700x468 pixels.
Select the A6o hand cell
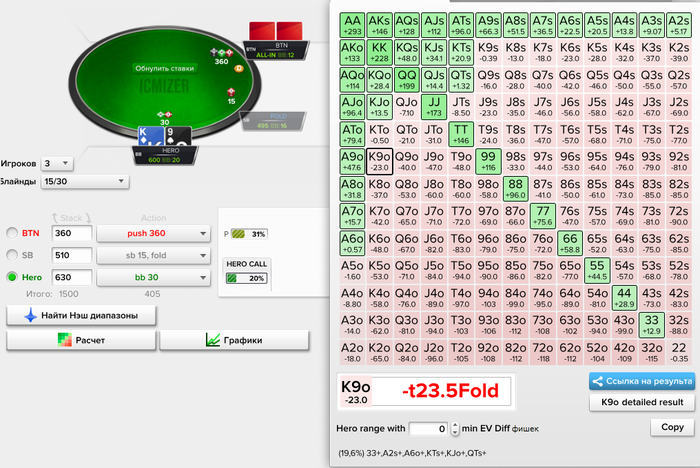click(352, 243)
